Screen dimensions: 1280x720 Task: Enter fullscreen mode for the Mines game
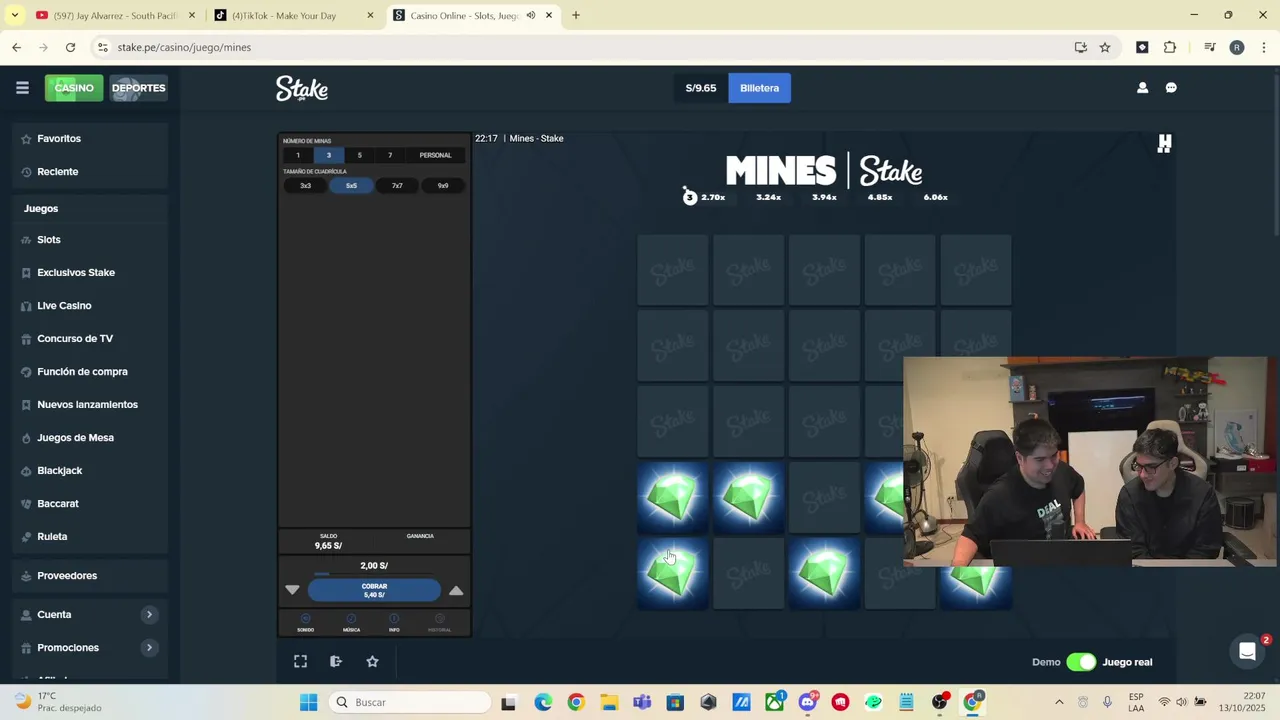click(x=300, y=661)
